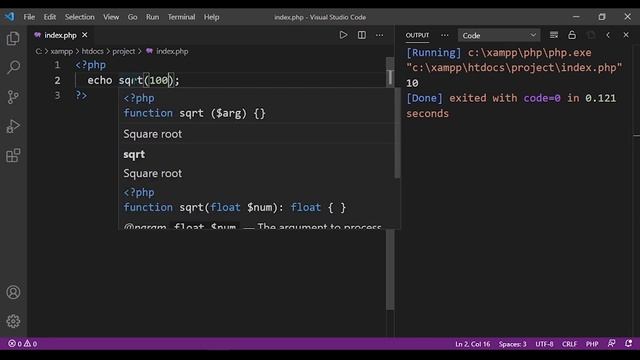640x360 pixels.
Task: Open the Search view in the activity bar
Action: (13, 67)
